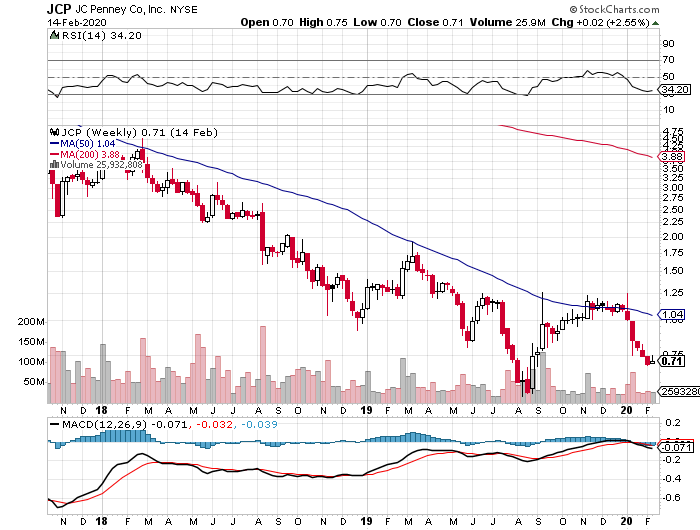Click the 20 year marker under volume
This screenshot has height=530, width=700.
[626, 410]
